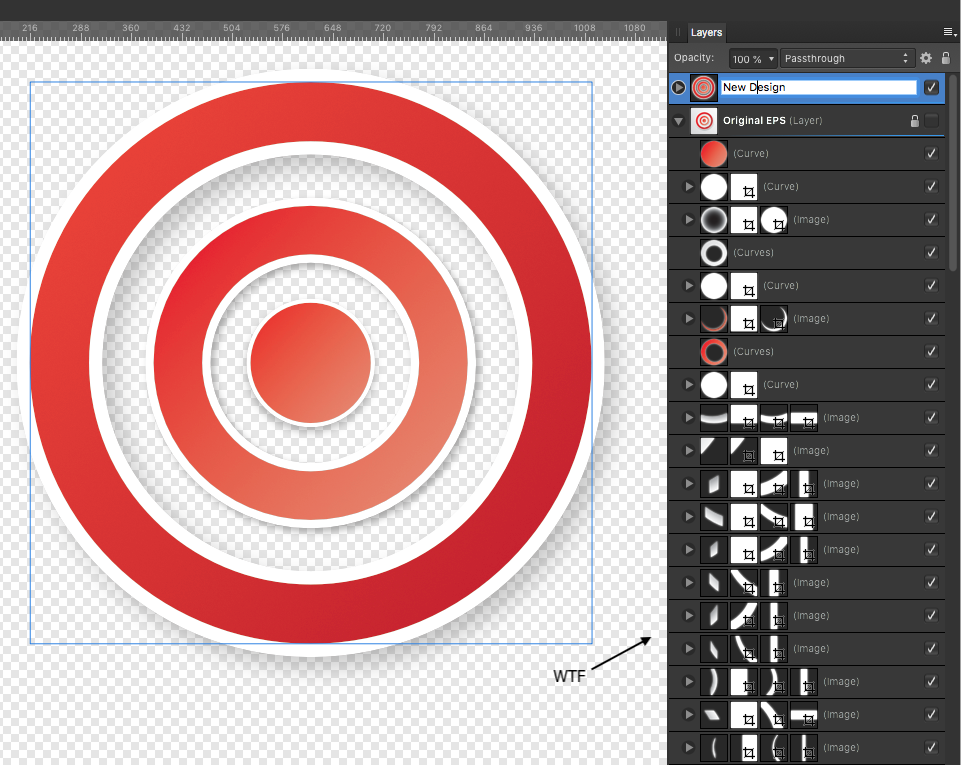Select the red ring (Curves) thumbnail
The height and width of the screenshot is (765, 961).
pyautogui.click(x=713, y=352)
